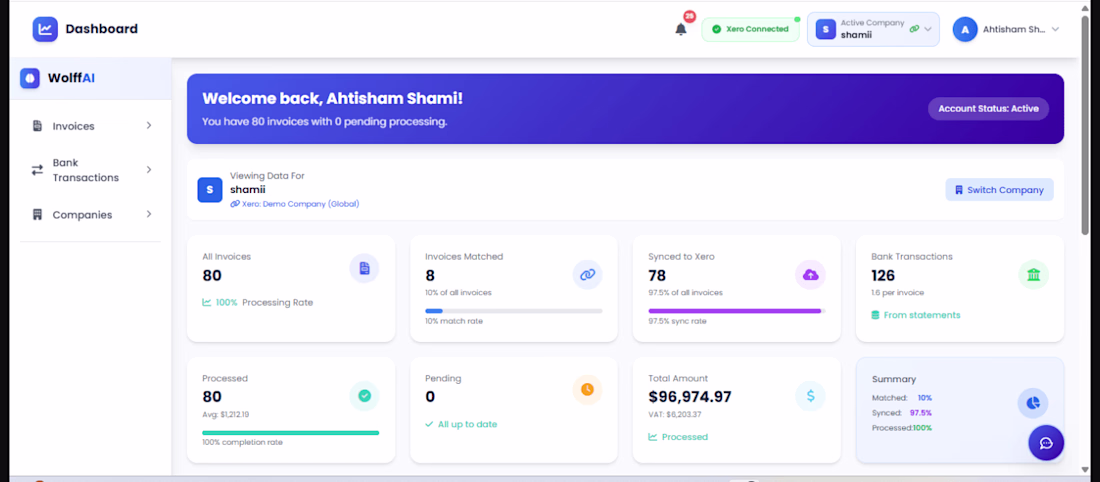
Task: Click the All Invoices document icon
Action: (364, 268)
